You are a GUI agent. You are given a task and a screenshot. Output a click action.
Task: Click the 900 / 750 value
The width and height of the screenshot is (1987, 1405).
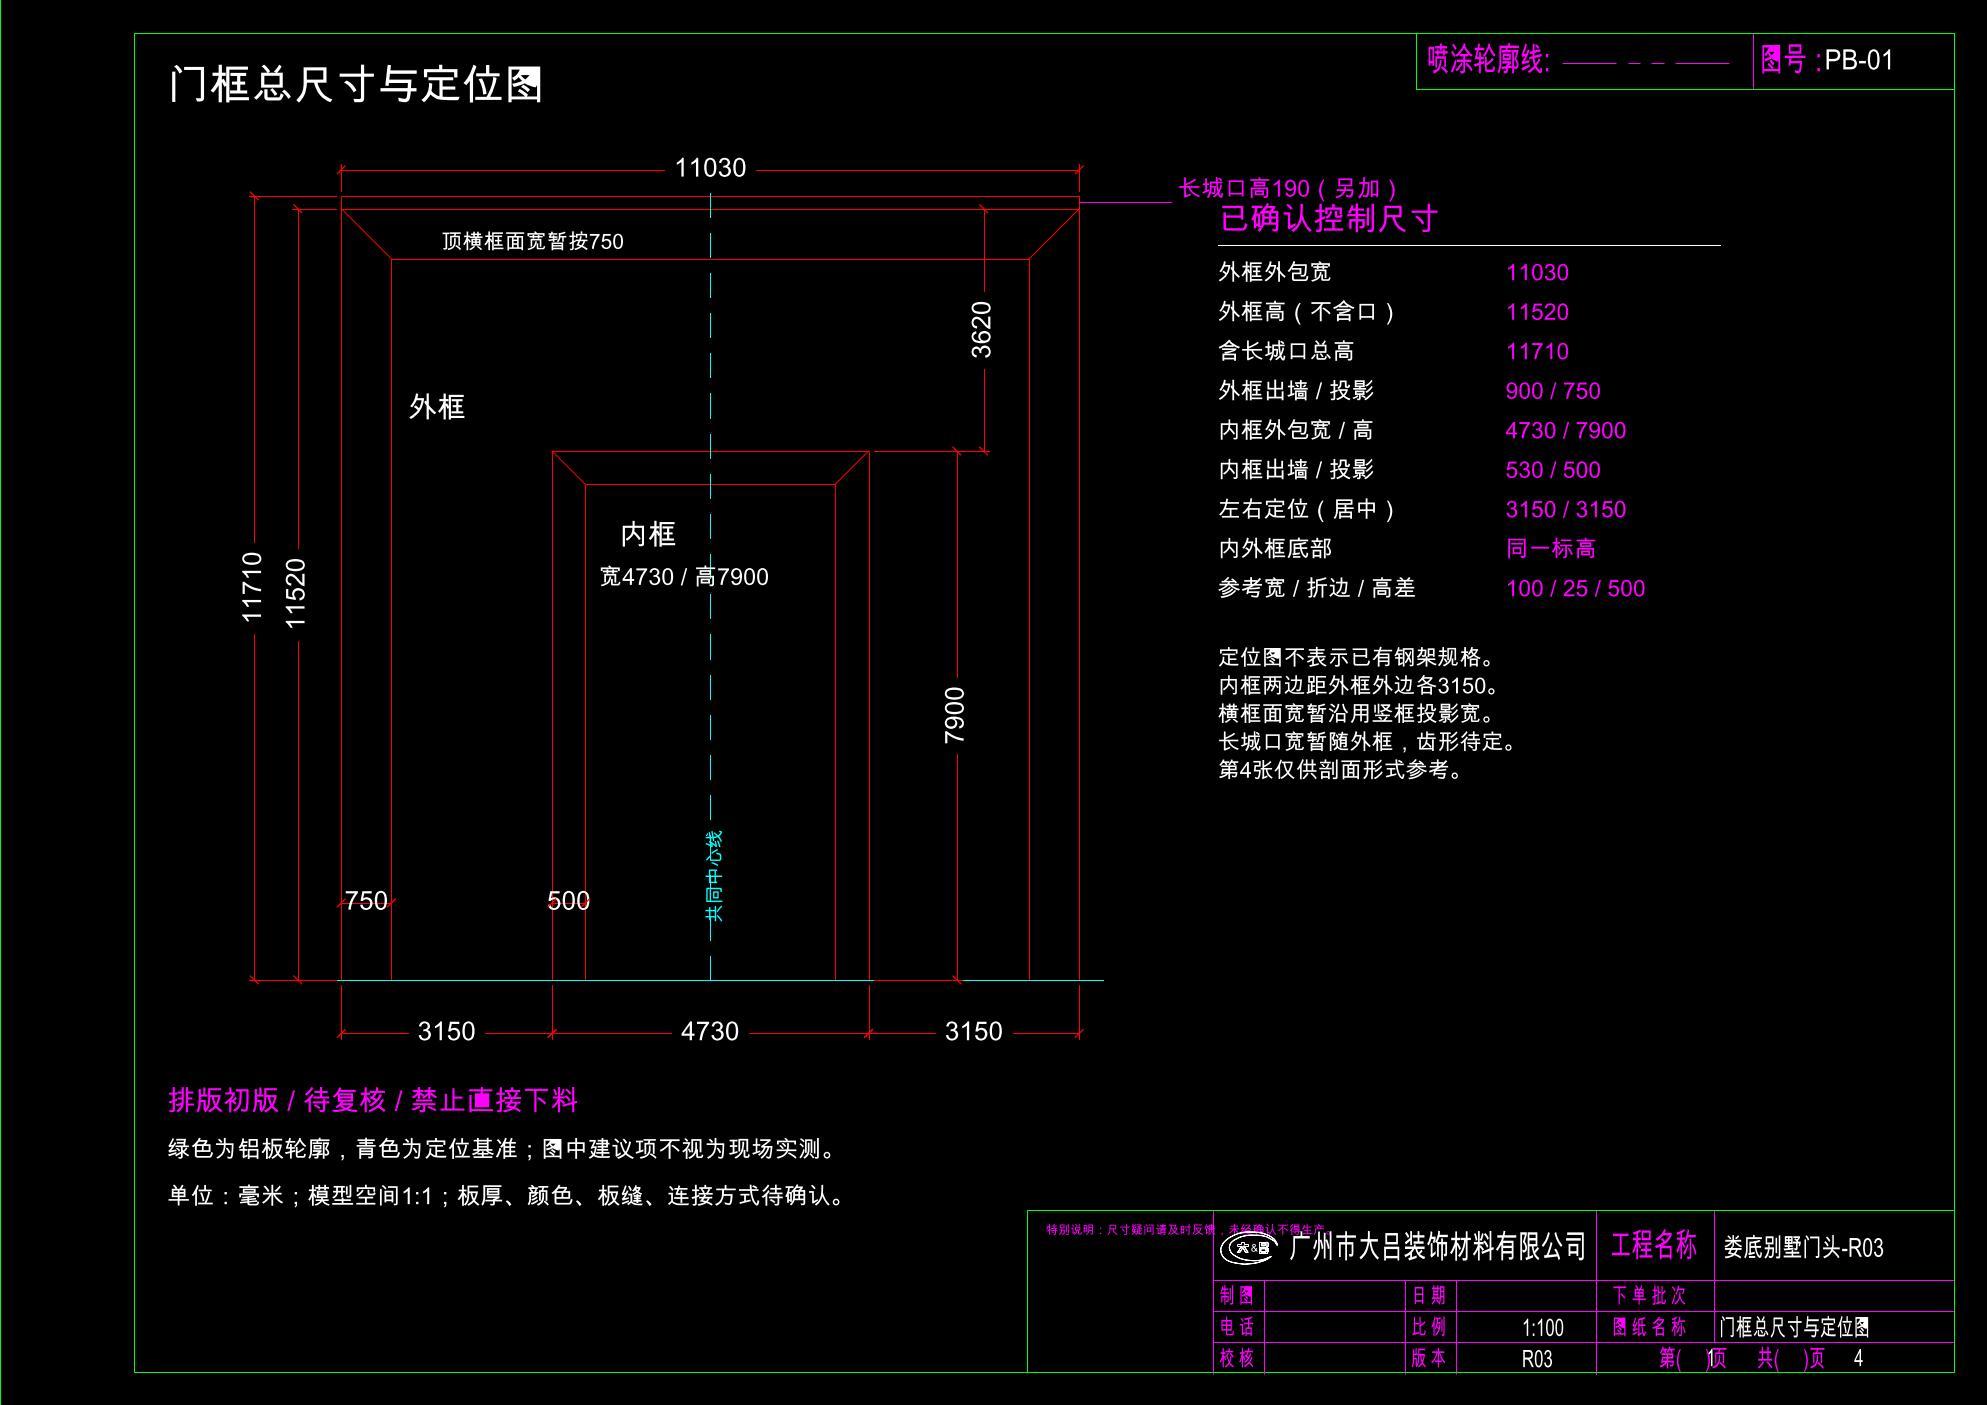point(1553,391)
